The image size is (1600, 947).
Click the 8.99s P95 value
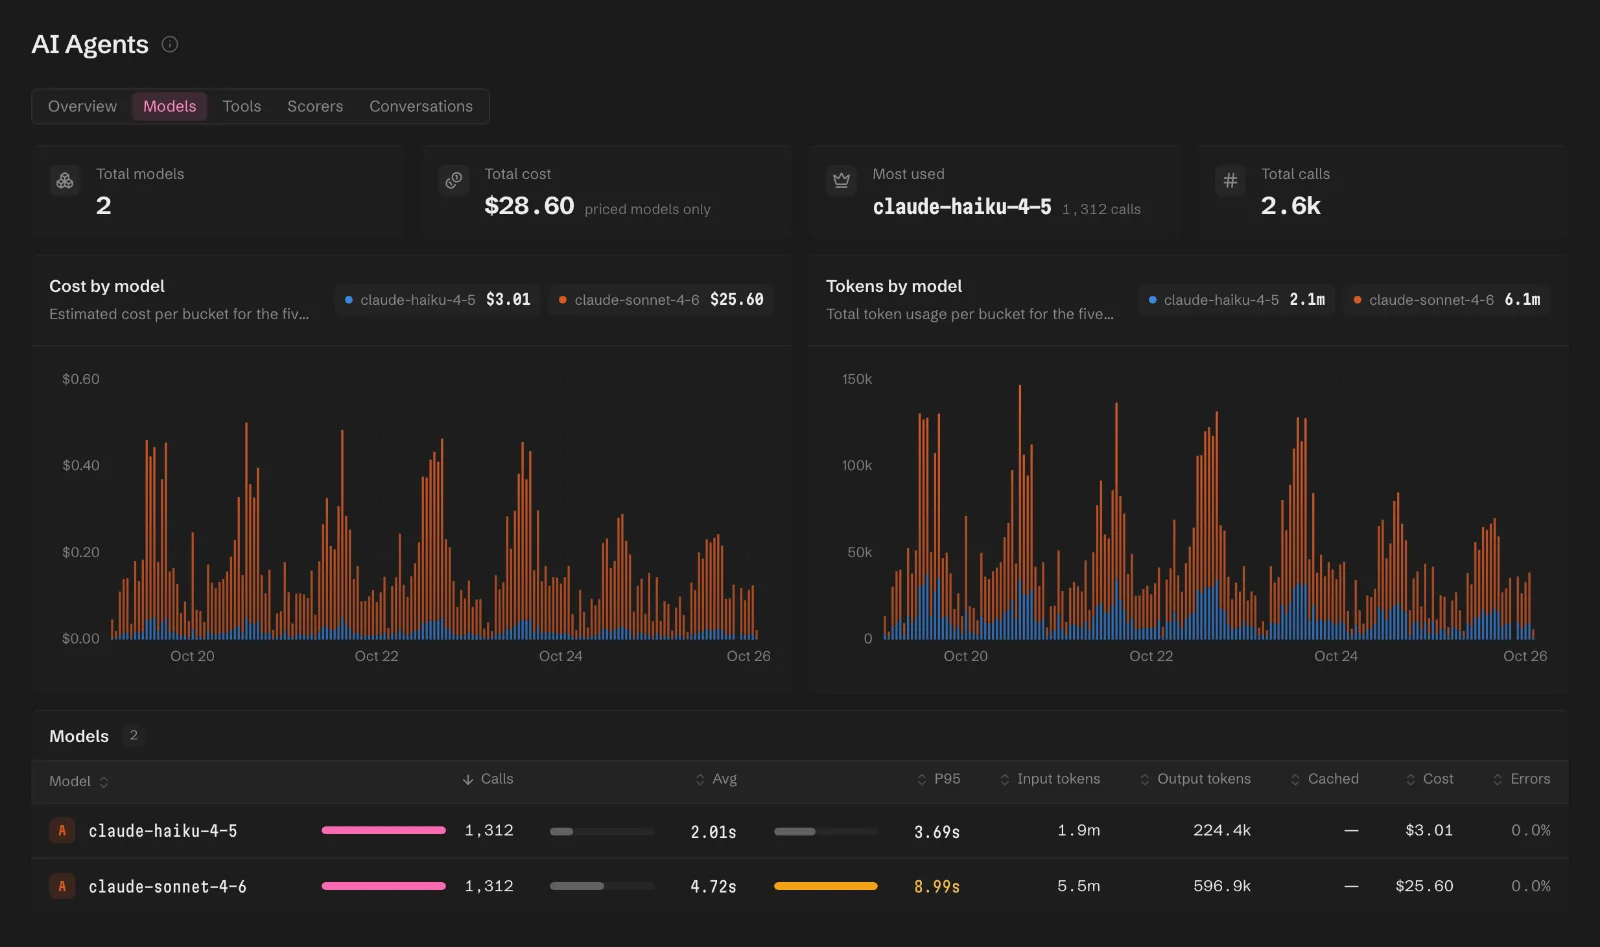point(937,887)
